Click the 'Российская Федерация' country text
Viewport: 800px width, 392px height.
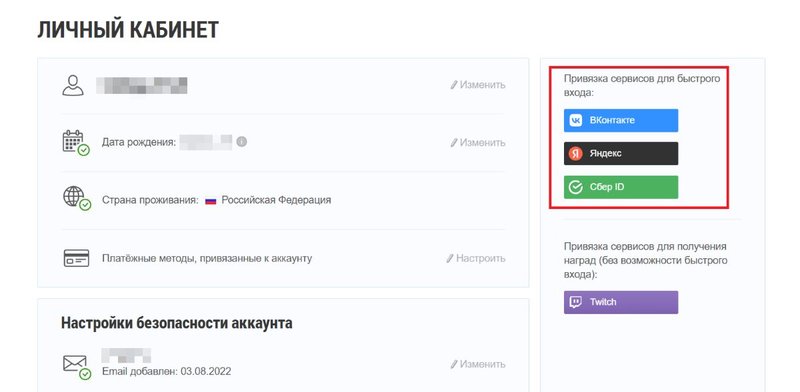pyautogui.click(x=276, y=200)
